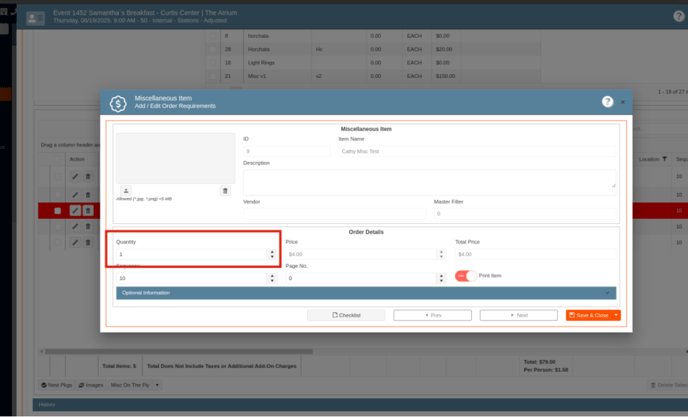Close the Miscellaneous Item dialog

[623, 102]
